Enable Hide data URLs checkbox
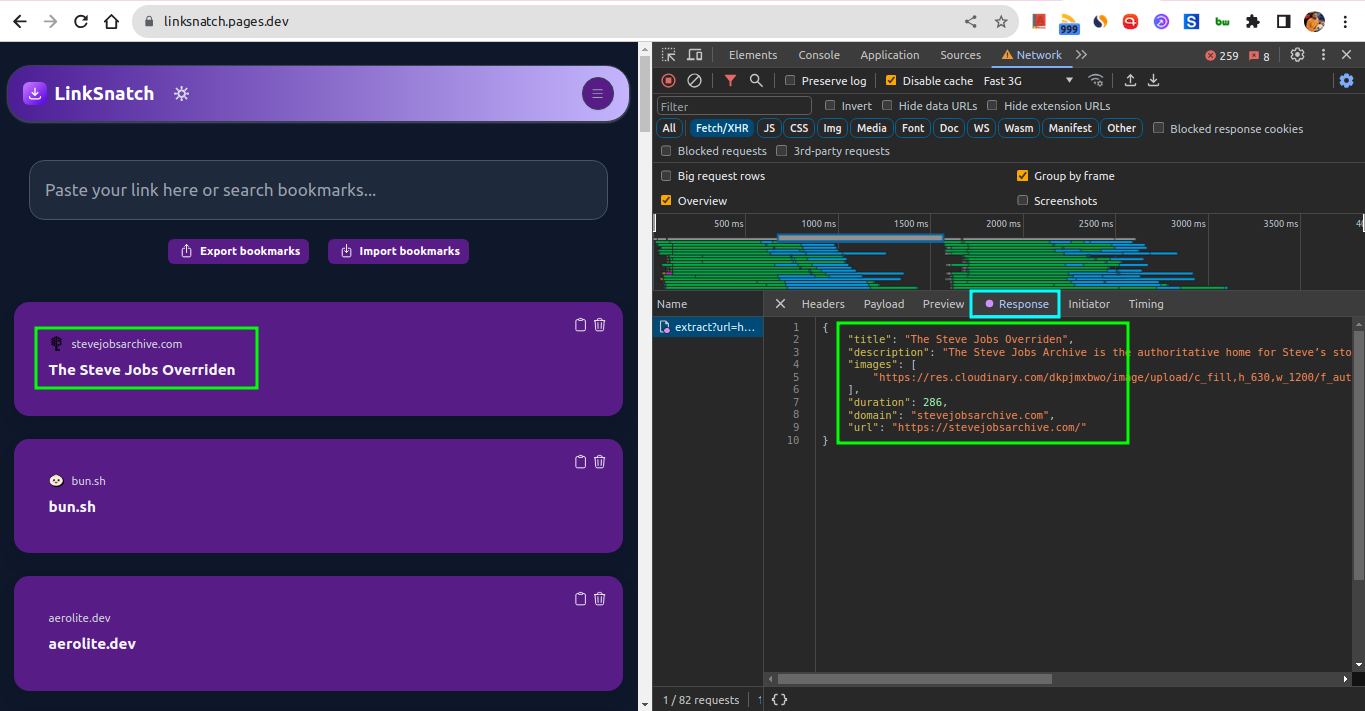 [887, 106]
